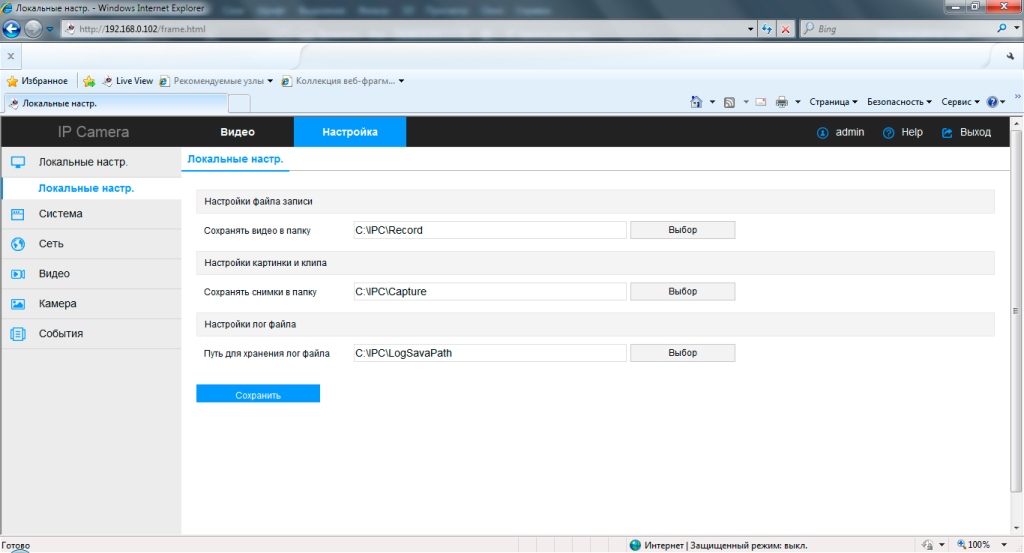Viewport: 1024px width, 553px height.
Task: Select the Локальные настр. content tab
Action: [x=235, y=159]
